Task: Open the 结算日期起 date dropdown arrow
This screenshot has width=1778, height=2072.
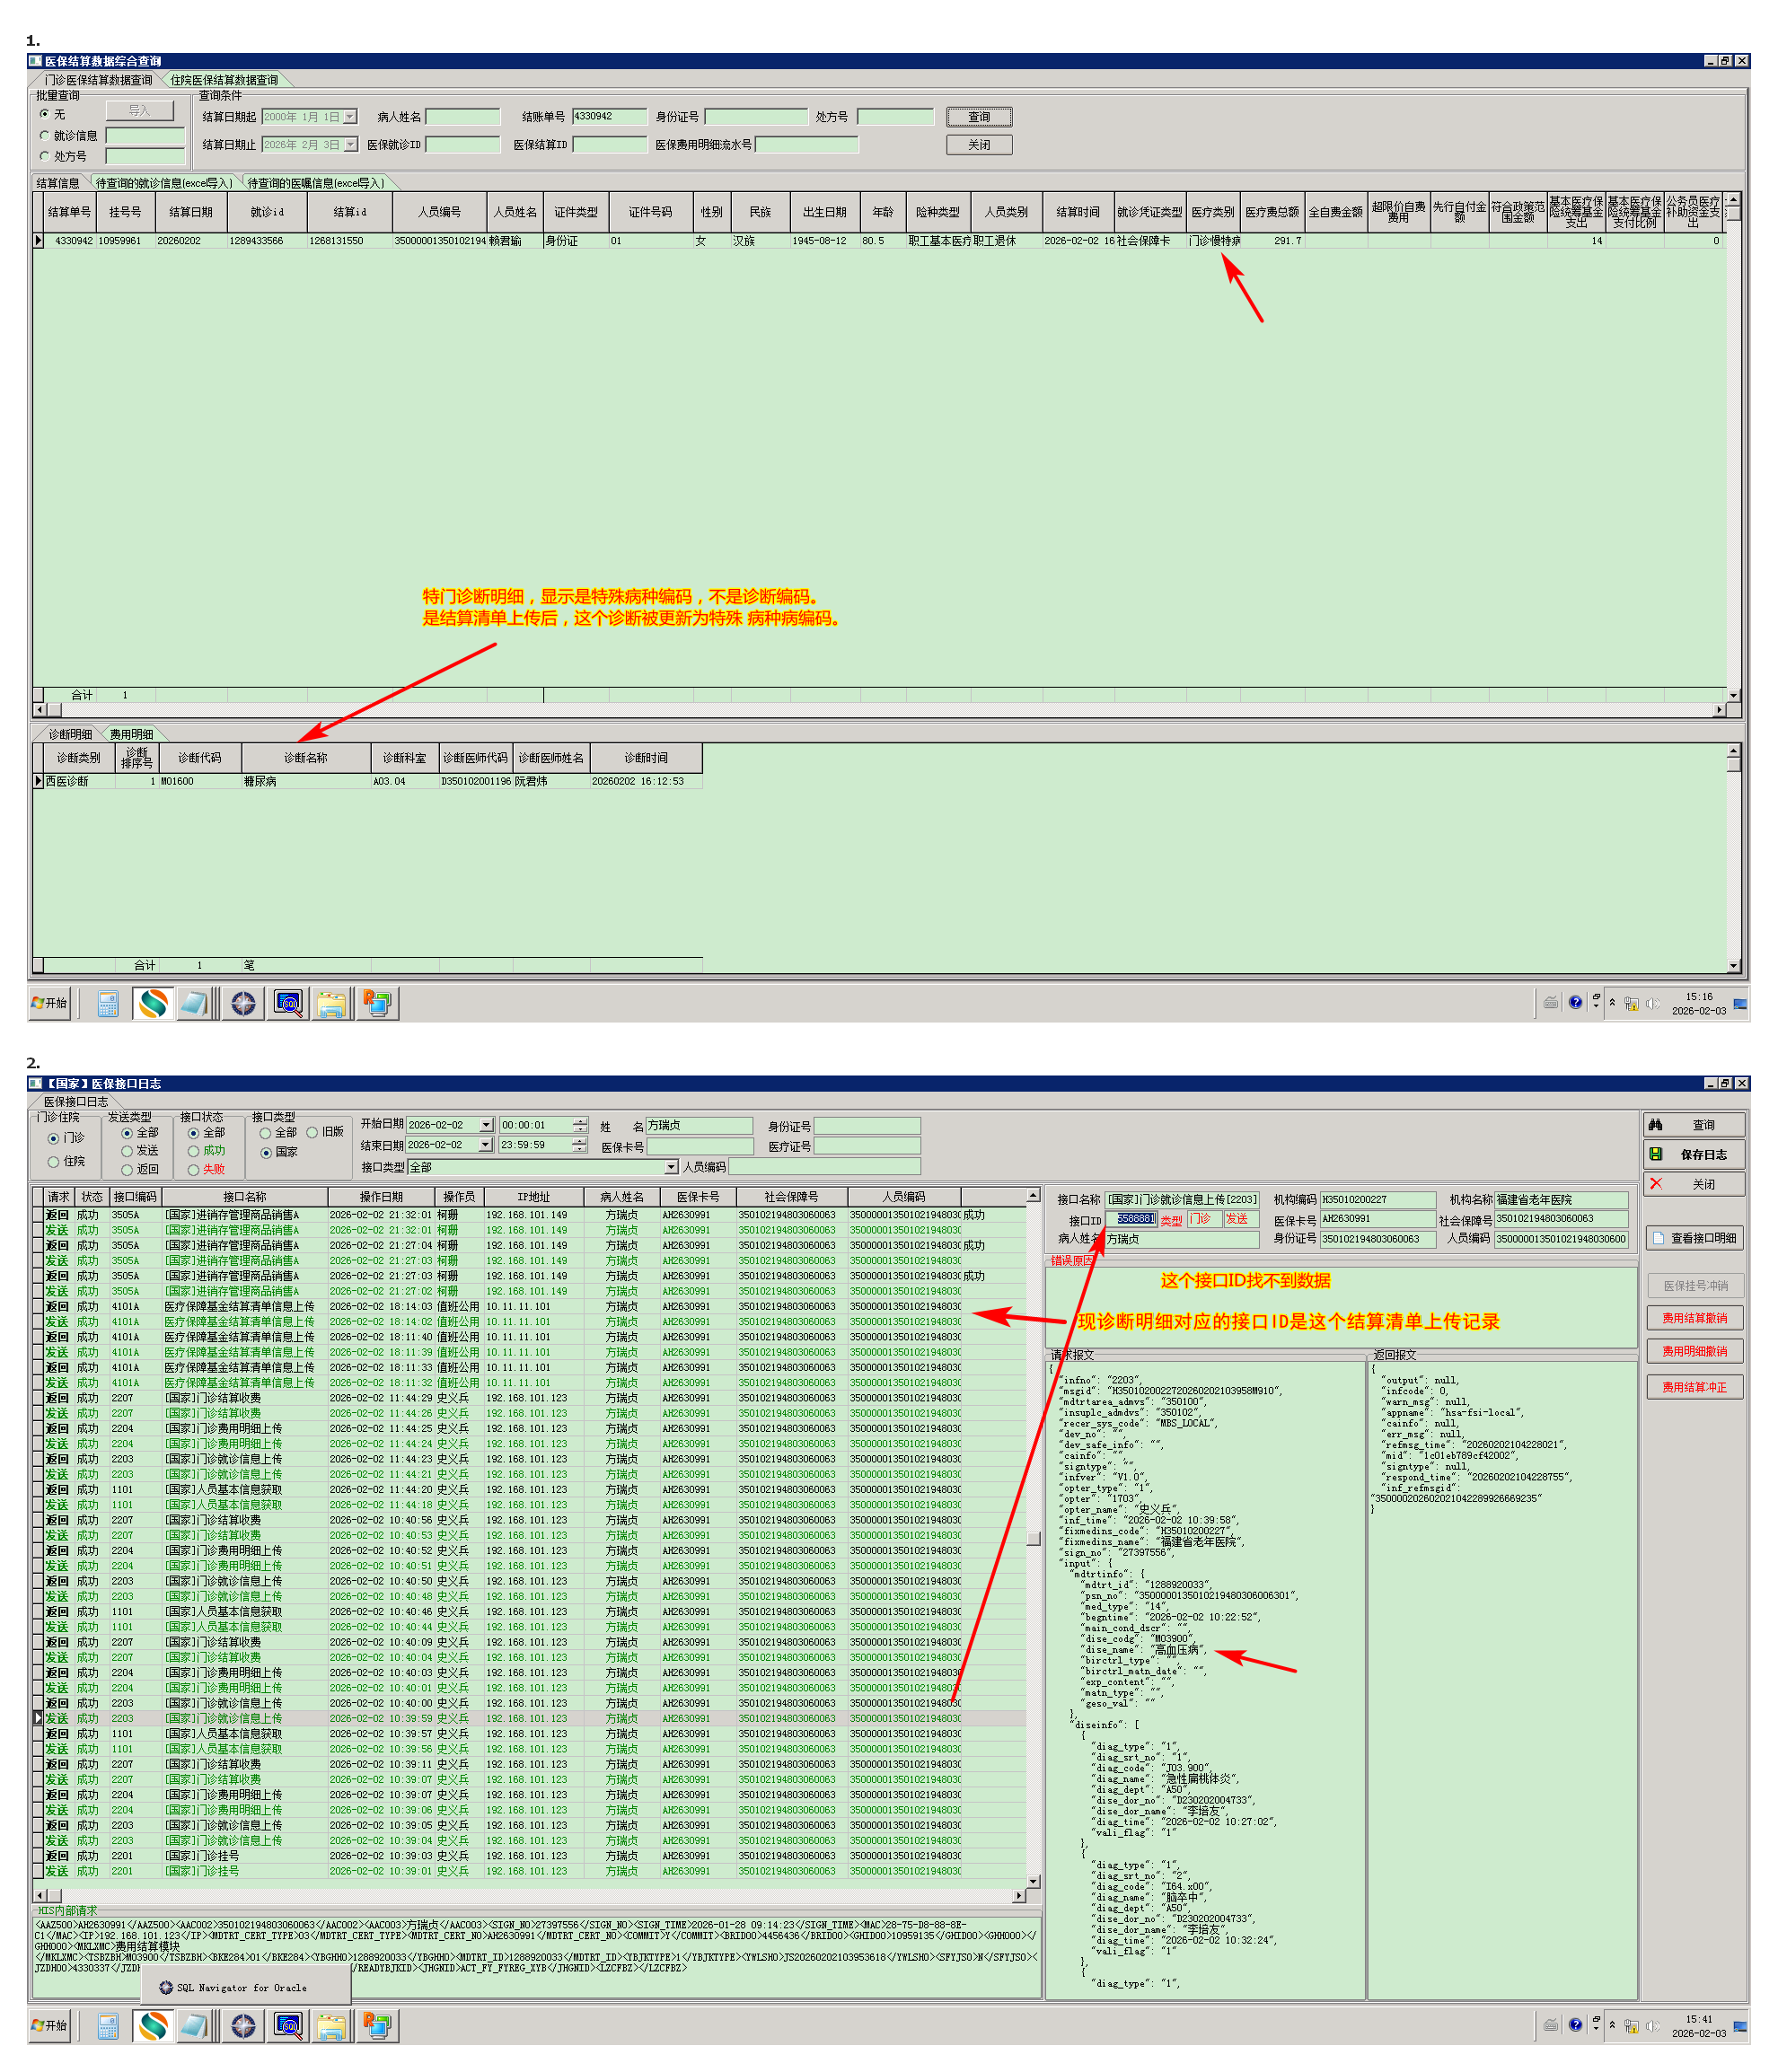Action: [x=350, y=117]
